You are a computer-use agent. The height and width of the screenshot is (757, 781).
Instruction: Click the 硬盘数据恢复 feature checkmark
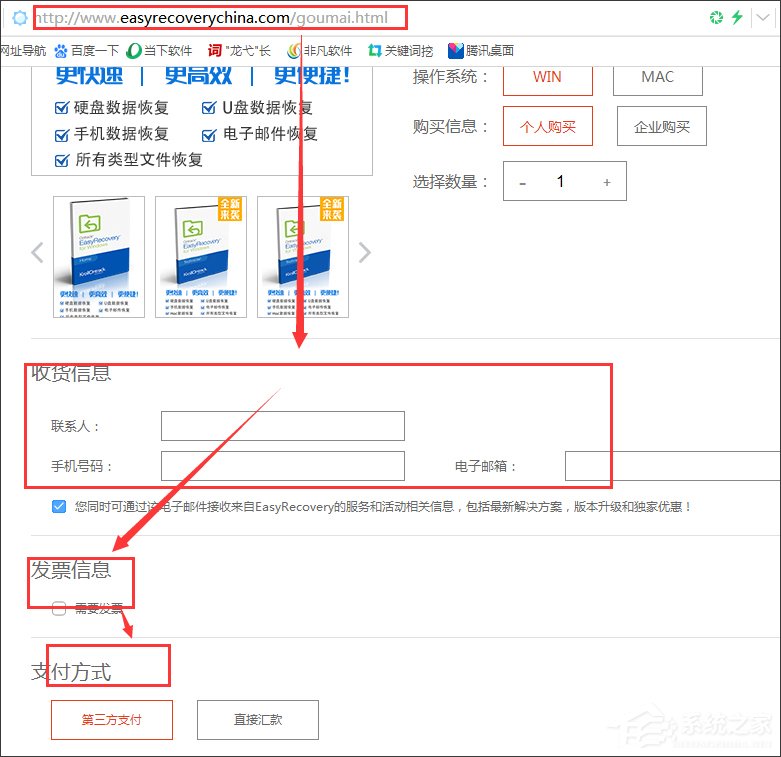click(62, 107)
